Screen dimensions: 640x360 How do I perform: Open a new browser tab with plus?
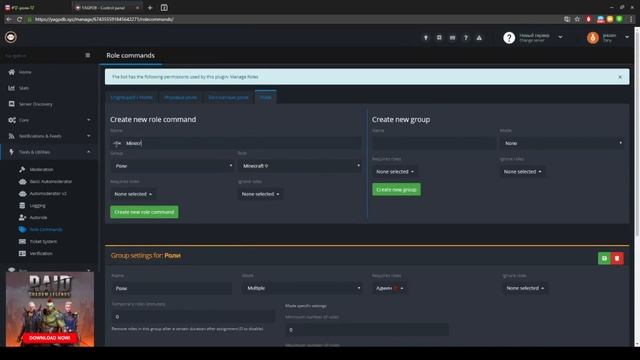(x=150, y=8)
